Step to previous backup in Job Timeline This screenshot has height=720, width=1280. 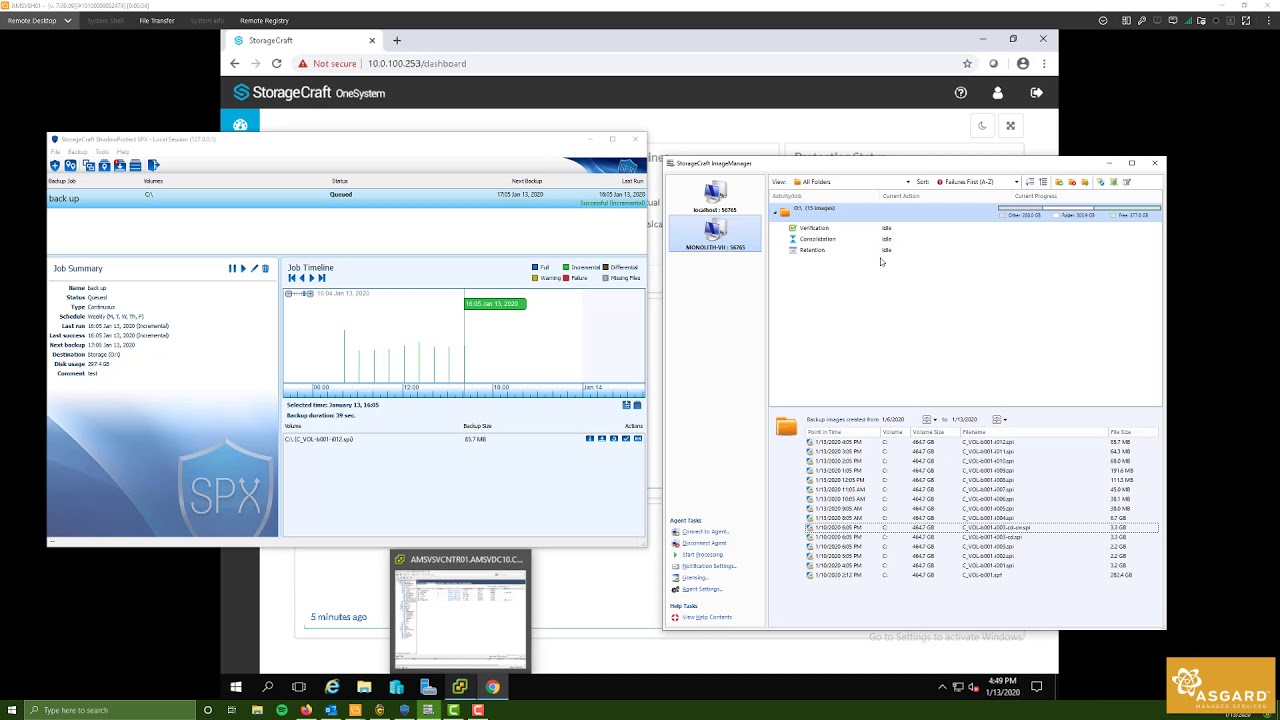coord(302,278)
